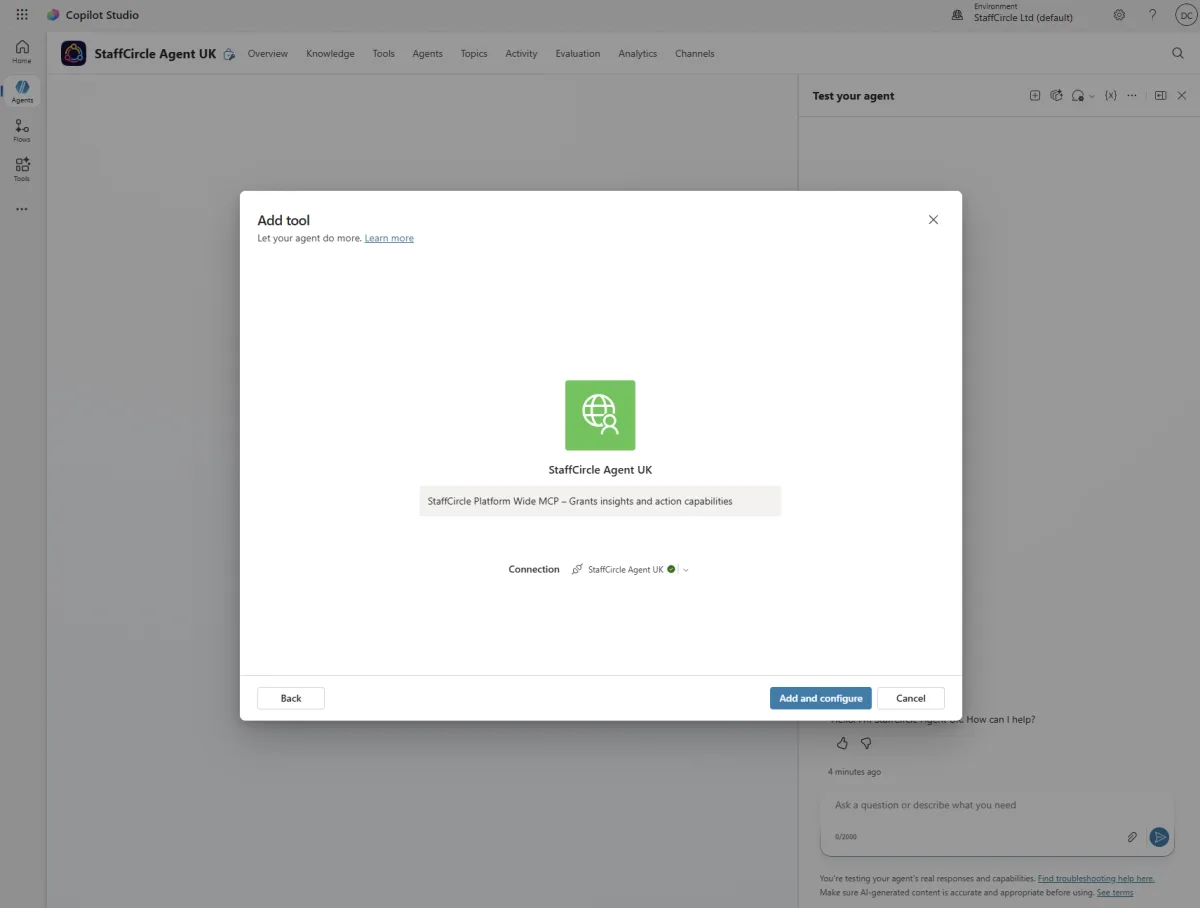This screenshot has height=908, width=1200.
Task: Open Agents in the left sidebar
Action: pos(22,91)
